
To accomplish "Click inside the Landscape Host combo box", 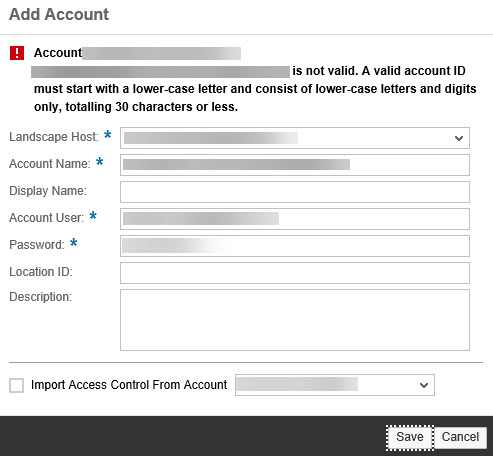I will coord(295,138).
